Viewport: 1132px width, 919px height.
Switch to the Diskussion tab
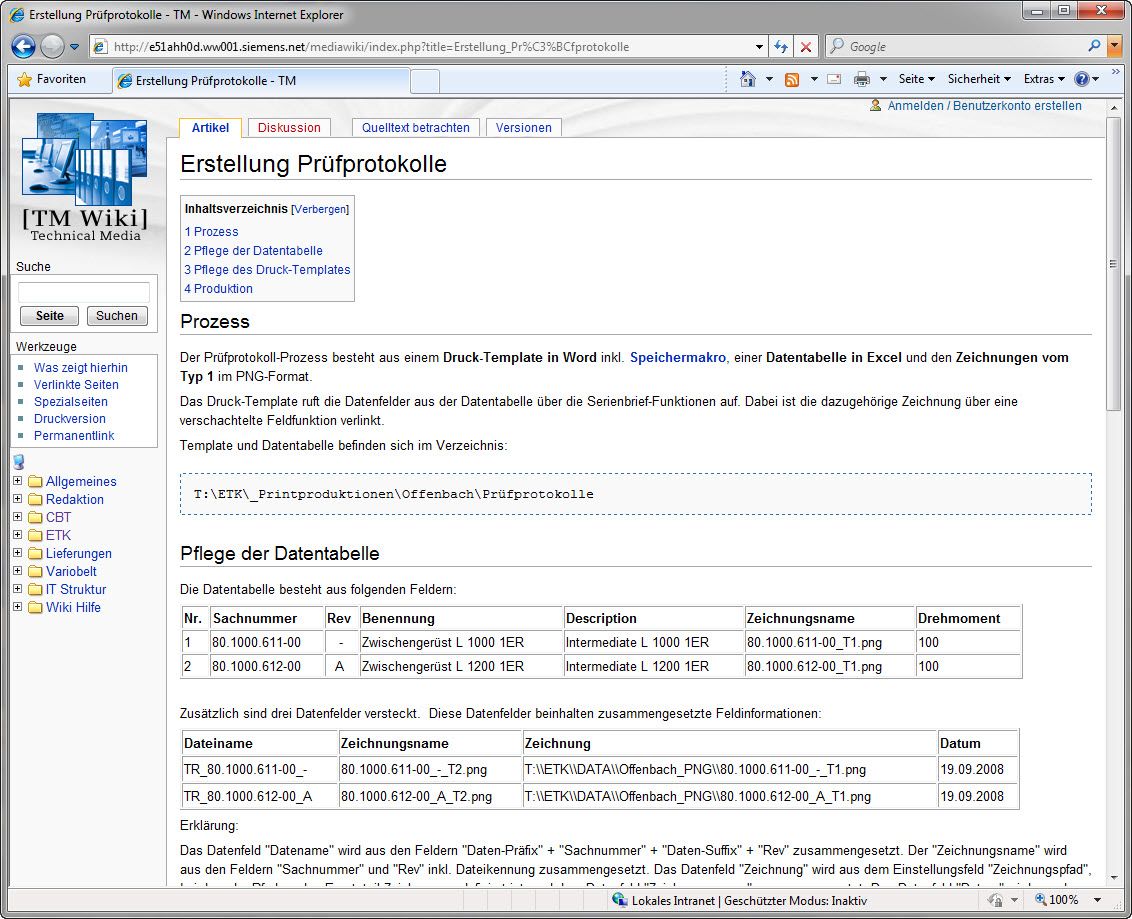click(x=289, y=128)
